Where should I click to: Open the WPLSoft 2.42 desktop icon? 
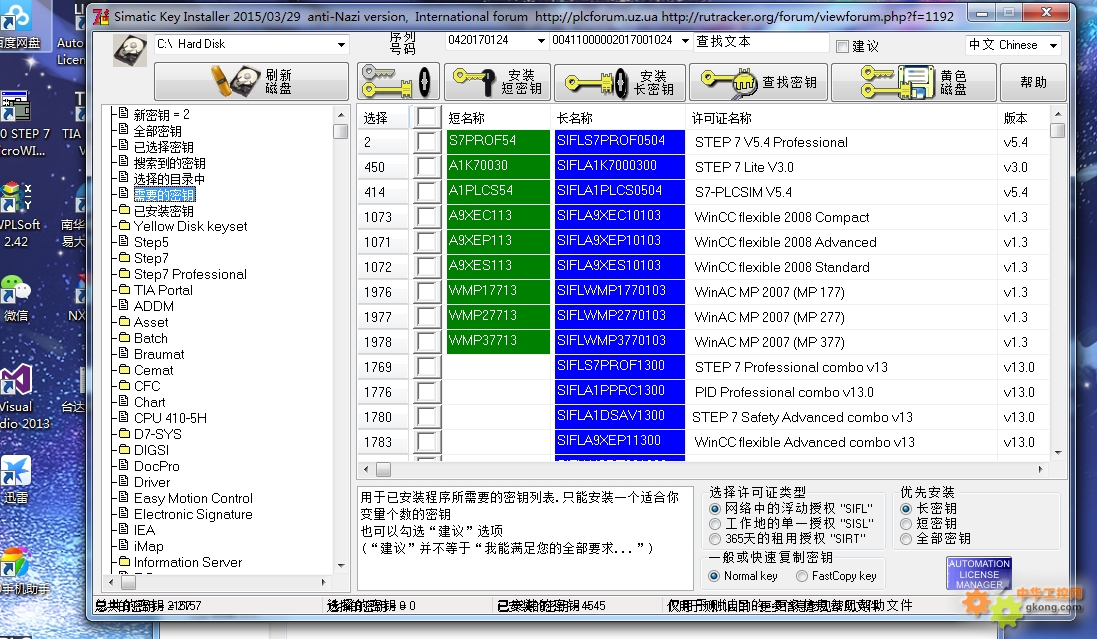[x=17, y=215]
